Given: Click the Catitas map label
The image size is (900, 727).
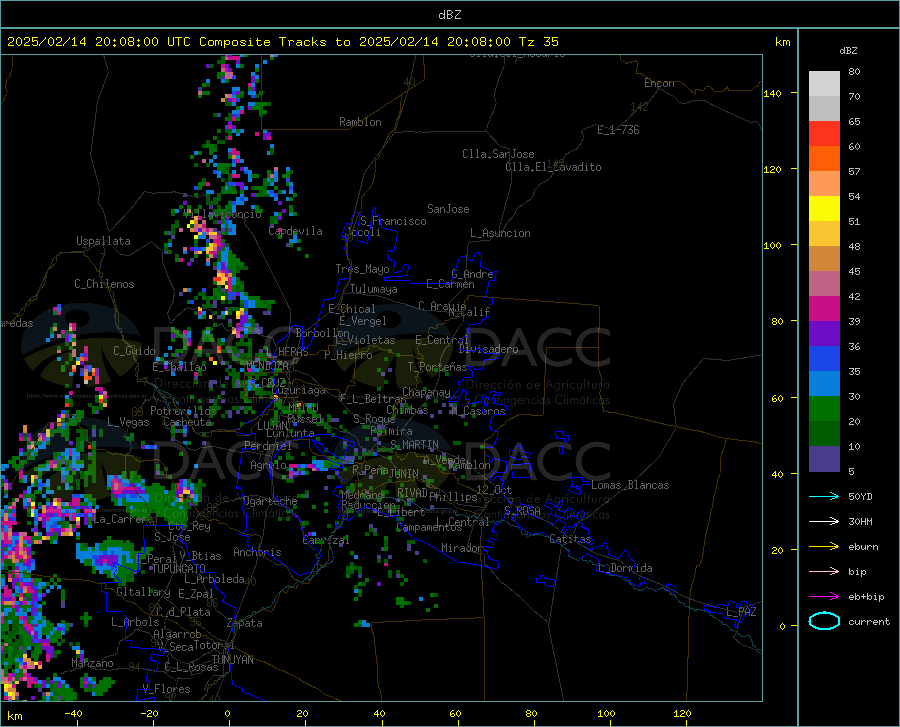Looking at the screenshot, I should (x=571, y=539).
